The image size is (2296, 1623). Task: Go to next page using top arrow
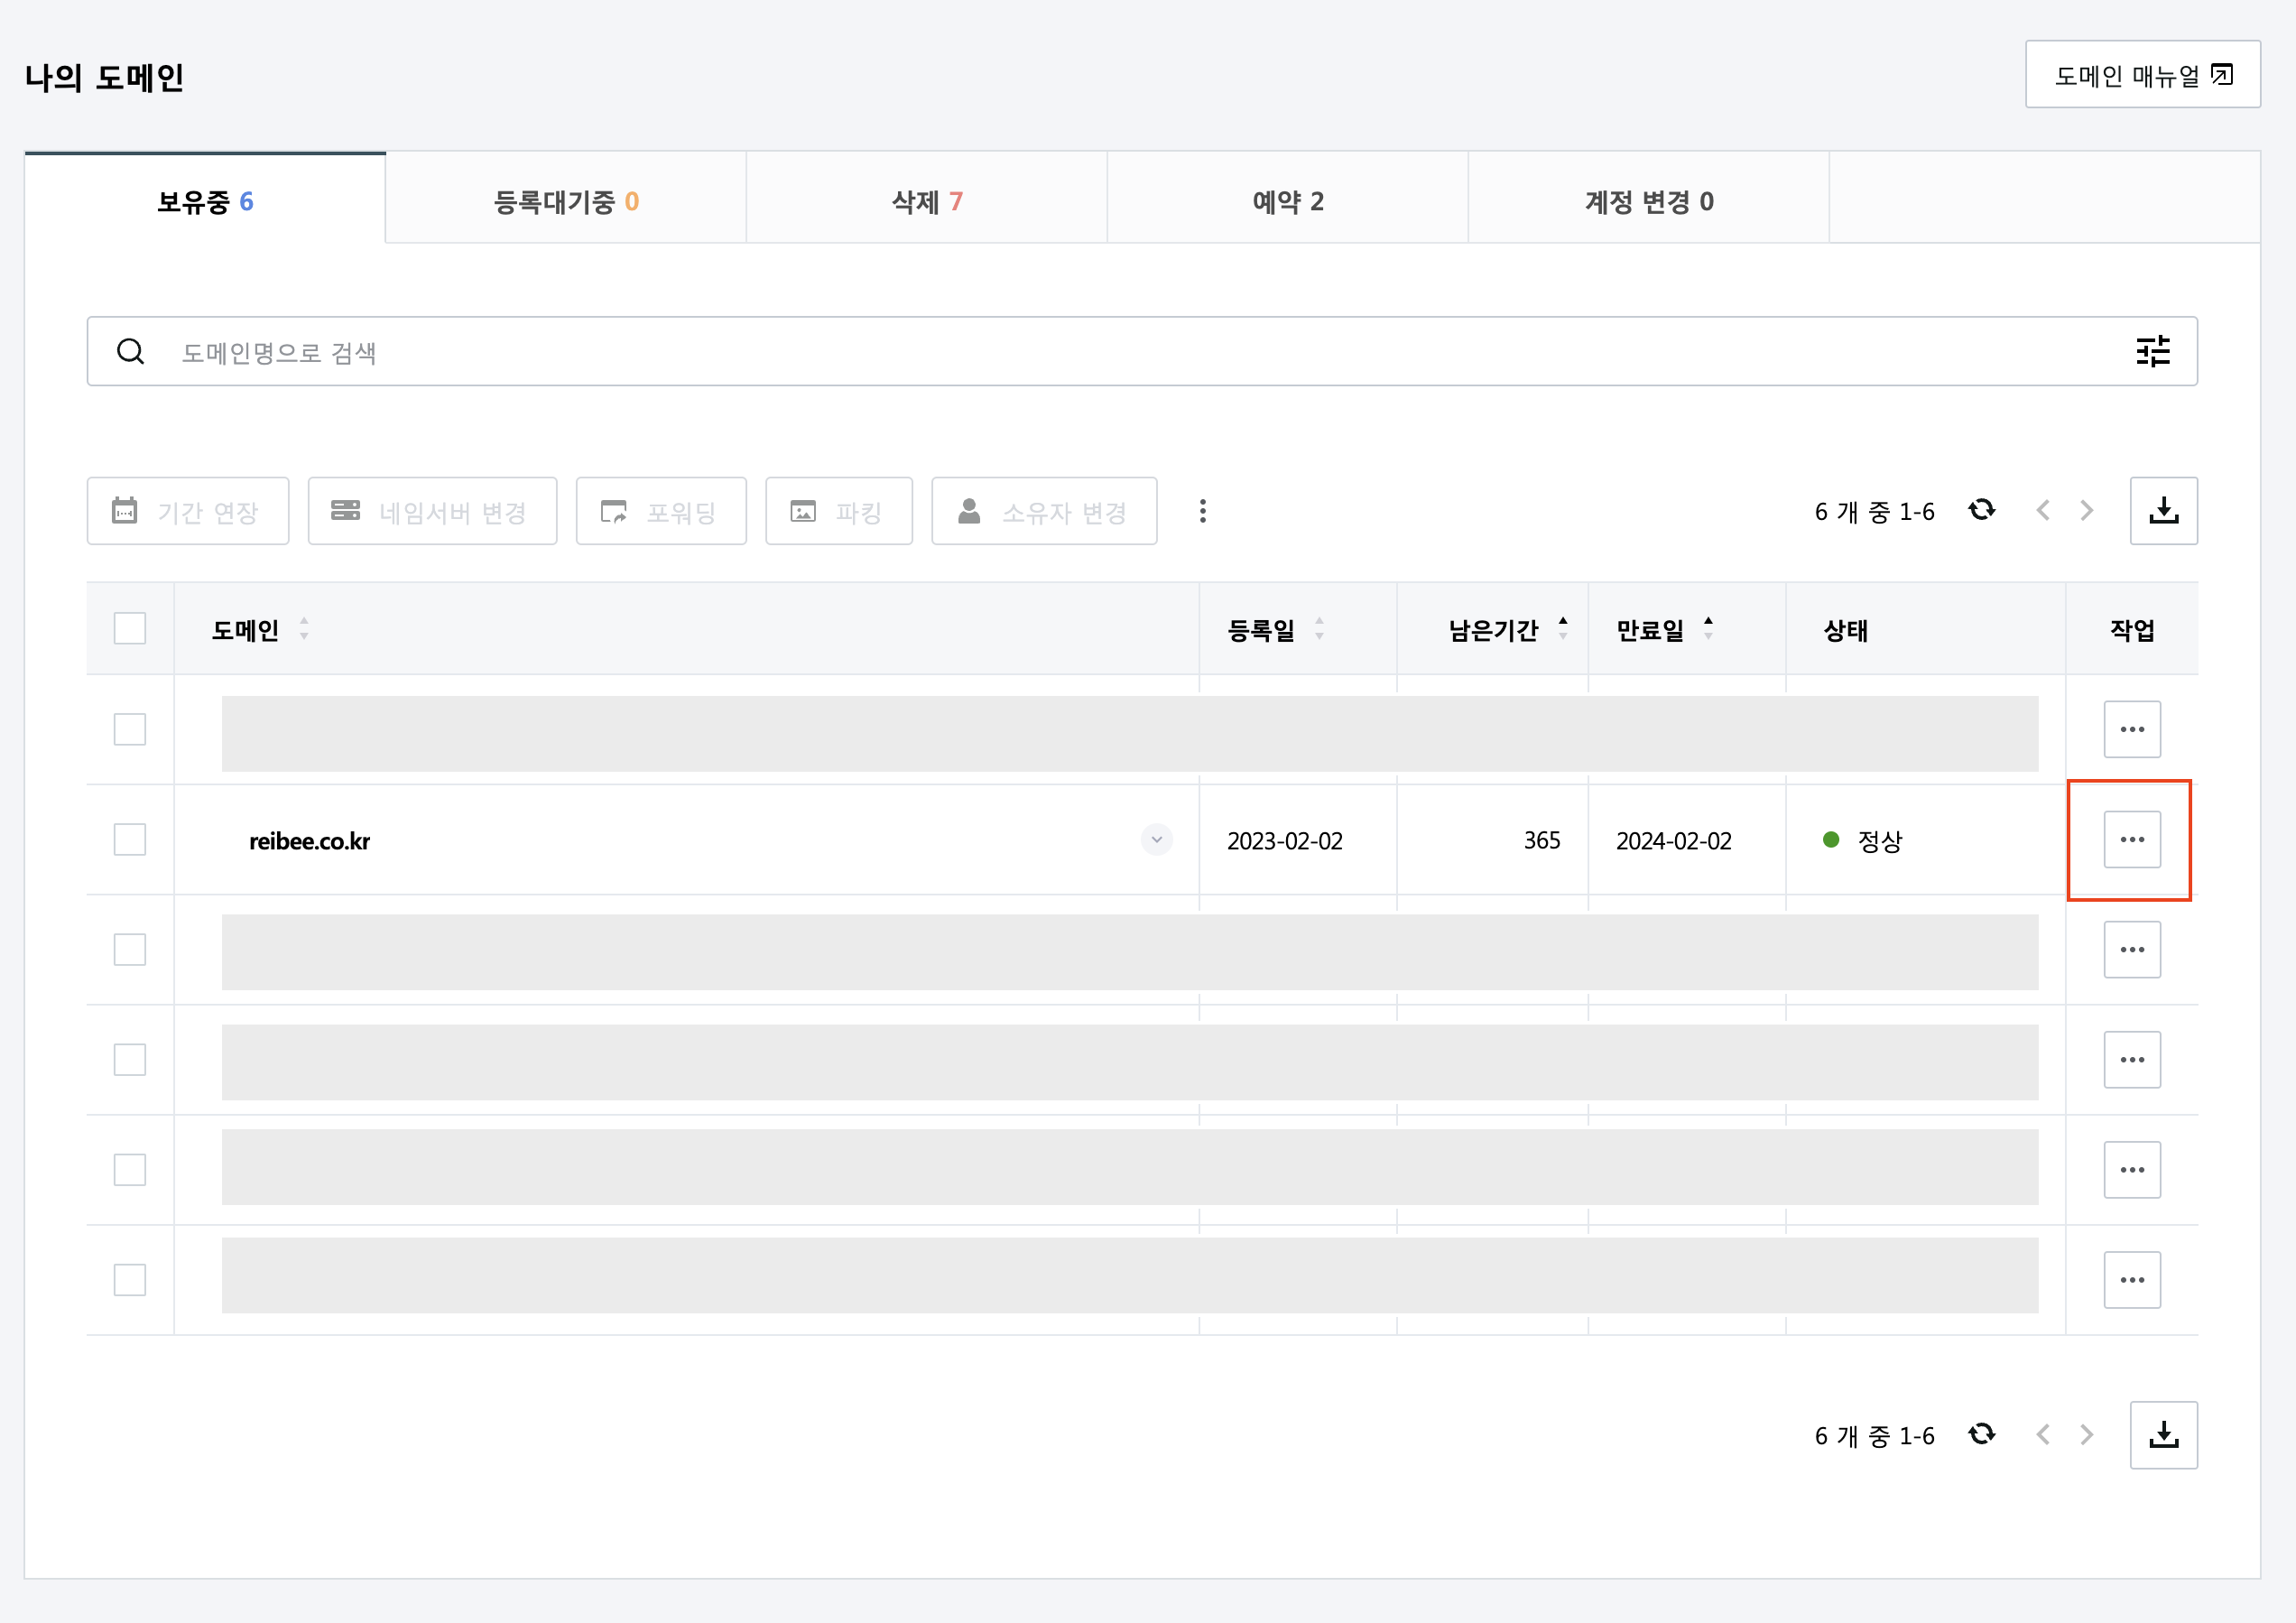[x=2086, y=510]
